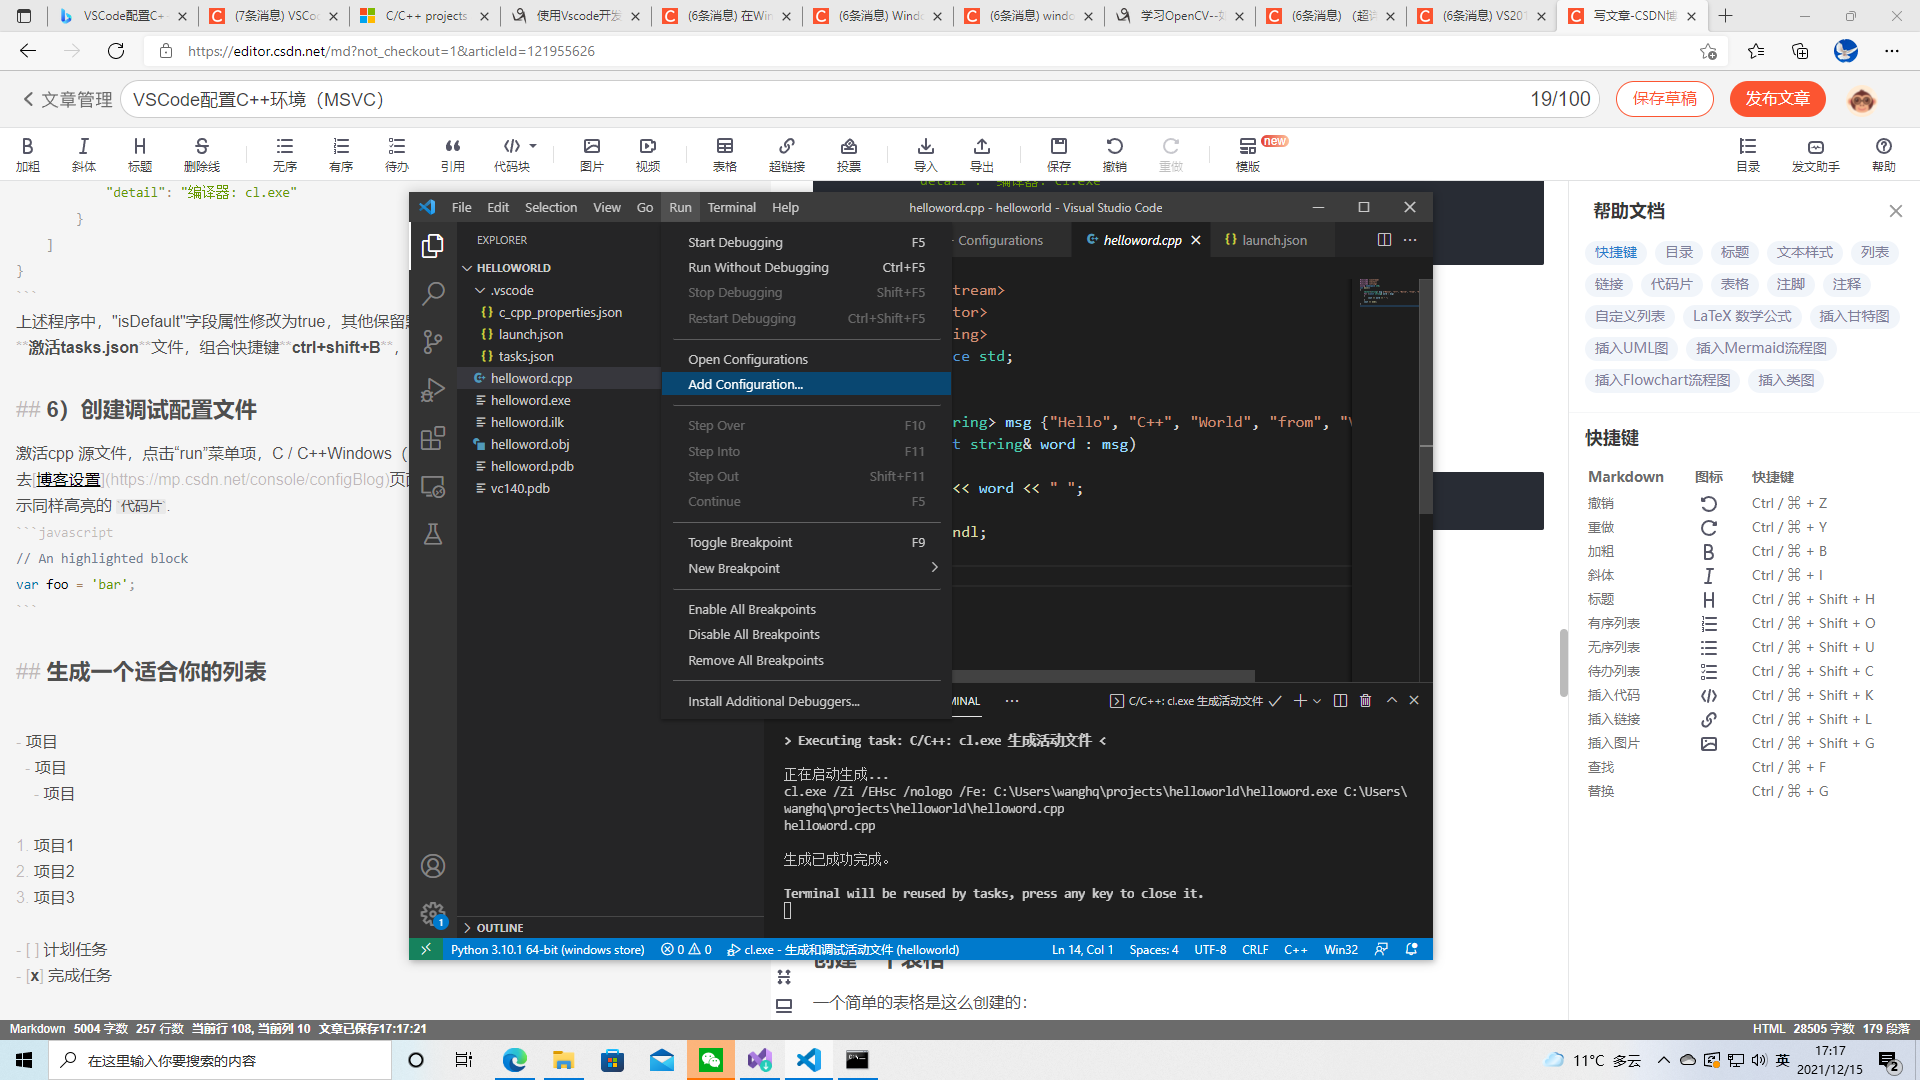
Task: Click the Windows search box
Action: [x=220, y=1060]
